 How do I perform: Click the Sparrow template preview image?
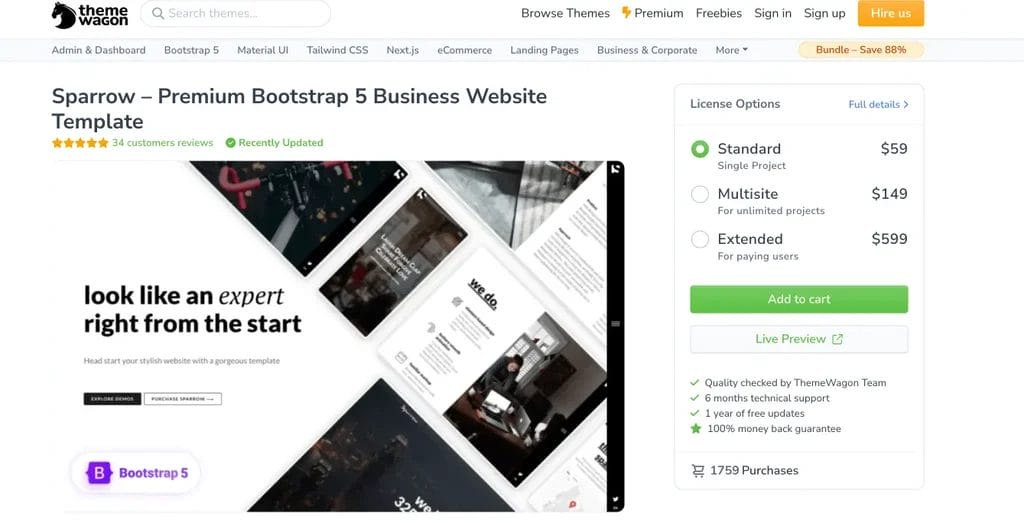tap(338, 336)
